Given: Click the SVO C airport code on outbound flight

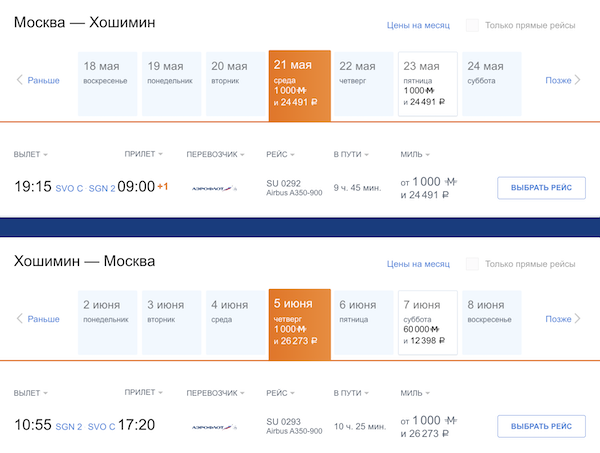Looking at the screenshot, I should tap(69, 188).
